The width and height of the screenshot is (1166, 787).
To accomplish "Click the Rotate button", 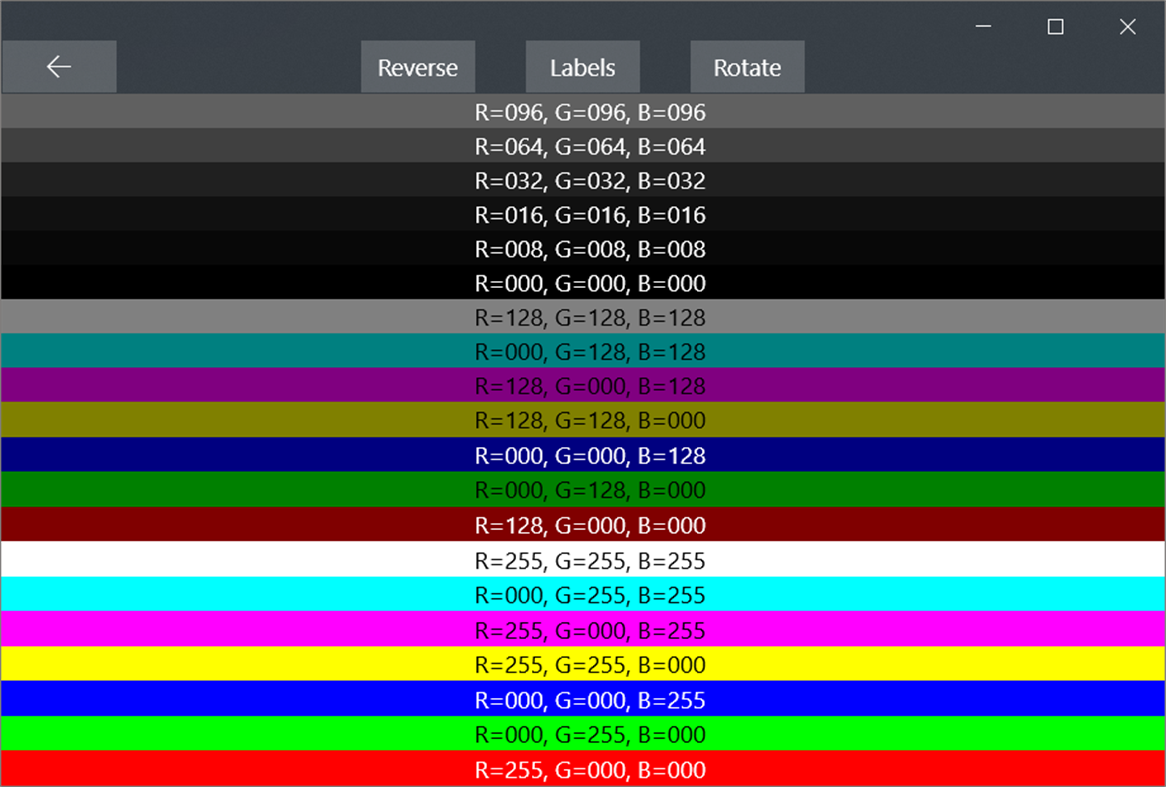I will pyautogui.click(x=746, y=67).
